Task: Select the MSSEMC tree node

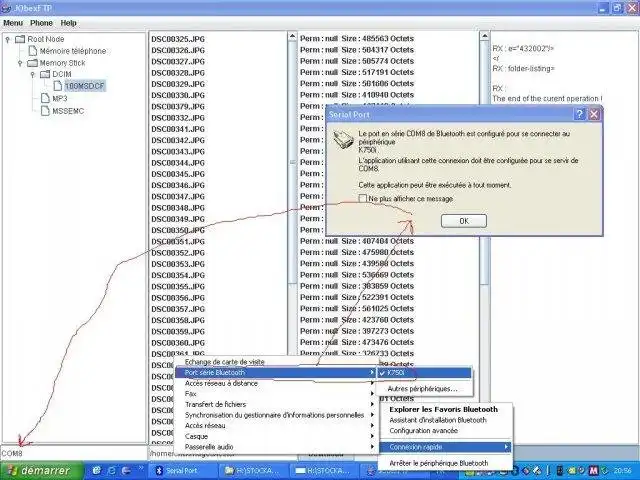Action: pos(68,111)
